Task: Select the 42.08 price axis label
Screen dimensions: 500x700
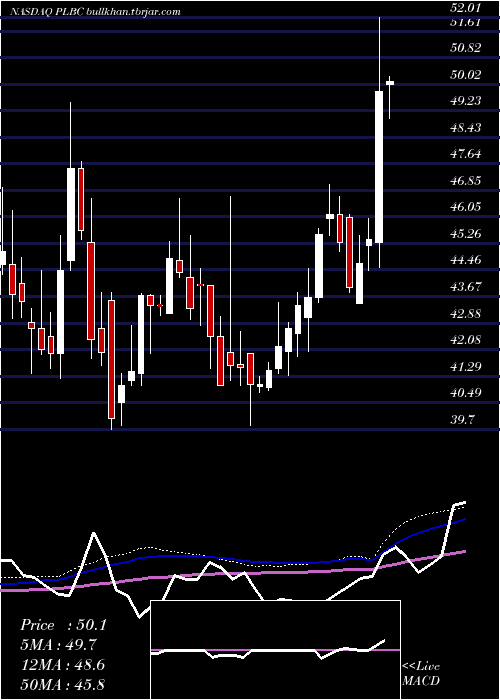Action: tap(466, 340)
